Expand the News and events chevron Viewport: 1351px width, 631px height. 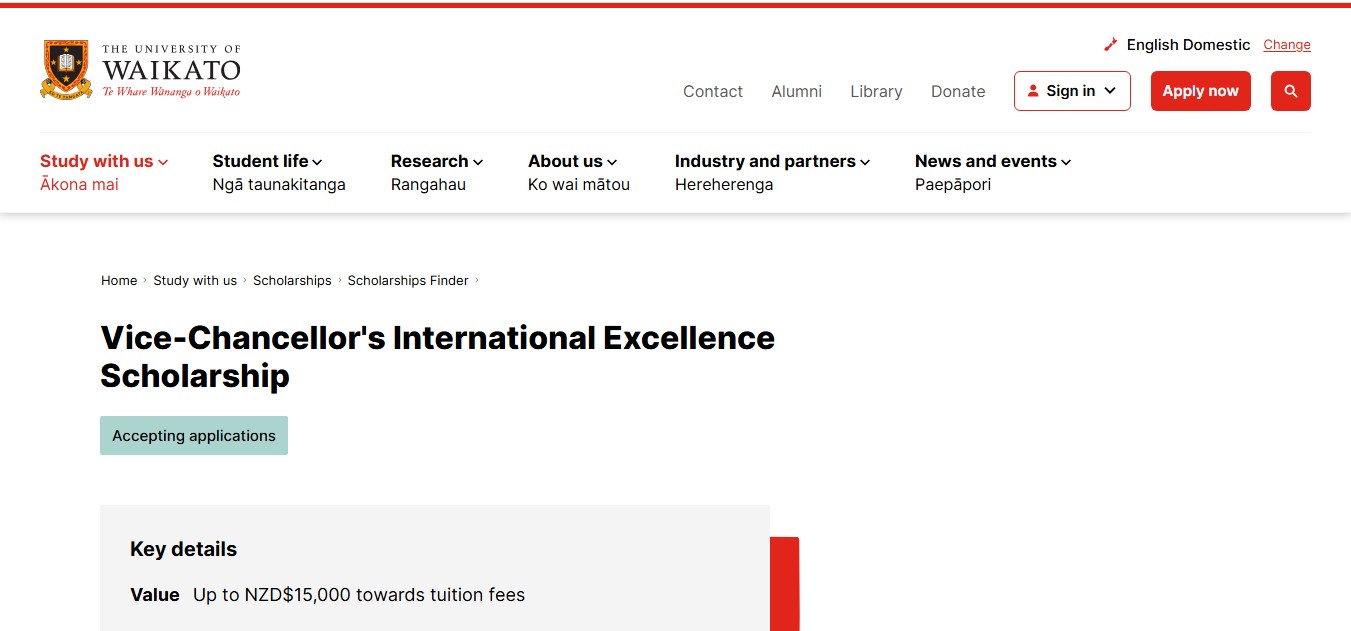click(1066, 162)
